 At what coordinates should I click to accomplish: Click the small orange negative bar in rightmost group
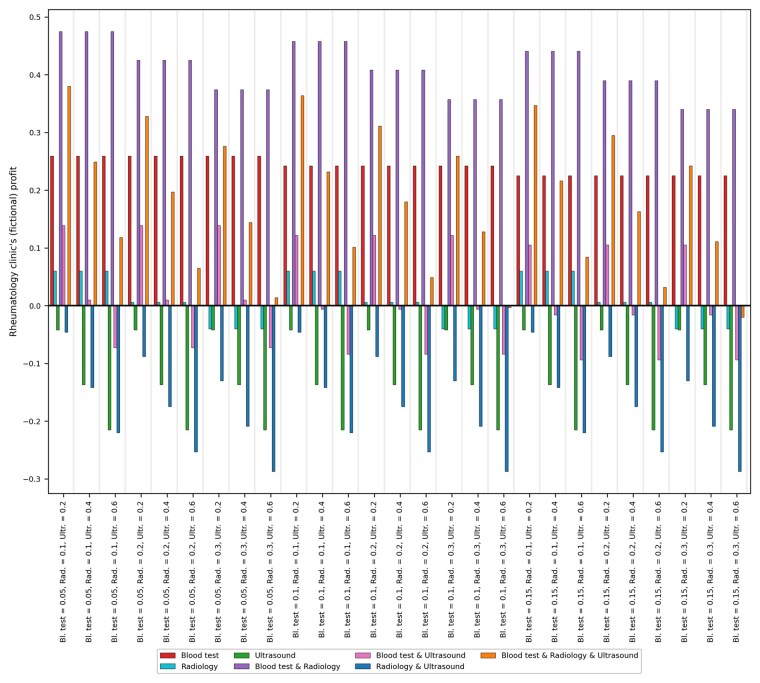coord(744,311)
